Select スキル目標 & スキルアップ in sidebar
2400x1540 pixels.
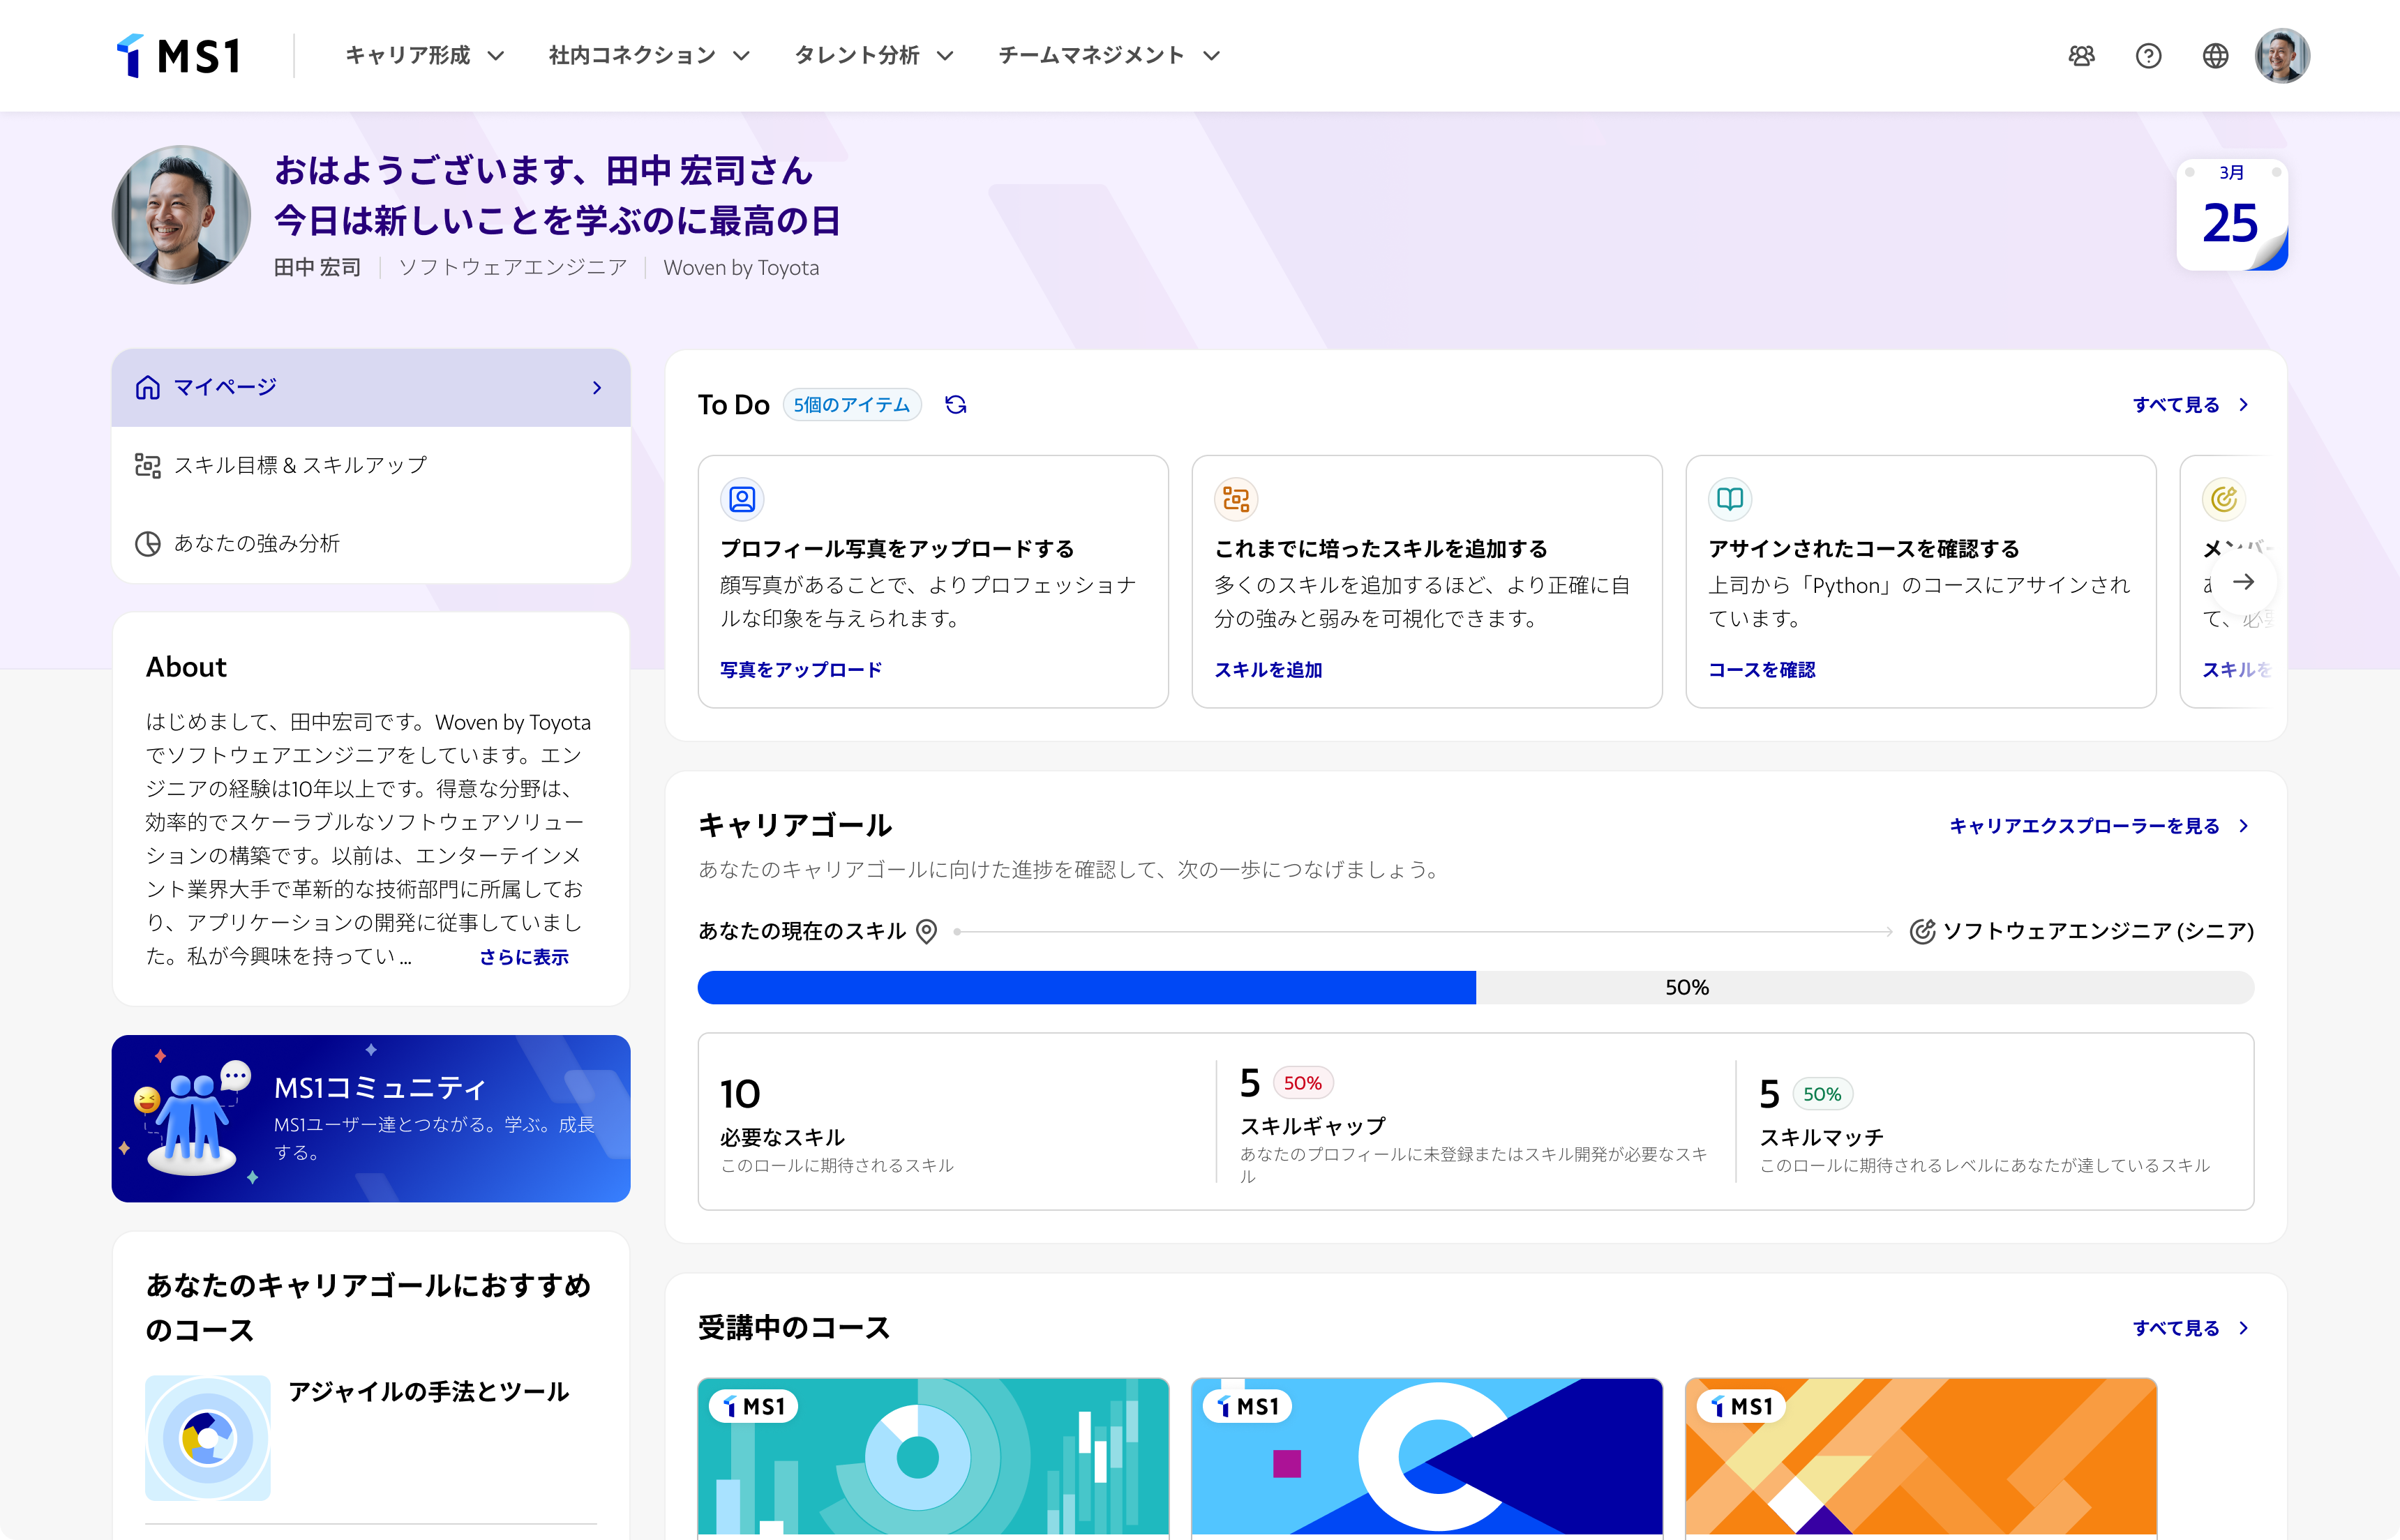pos(371,466)
